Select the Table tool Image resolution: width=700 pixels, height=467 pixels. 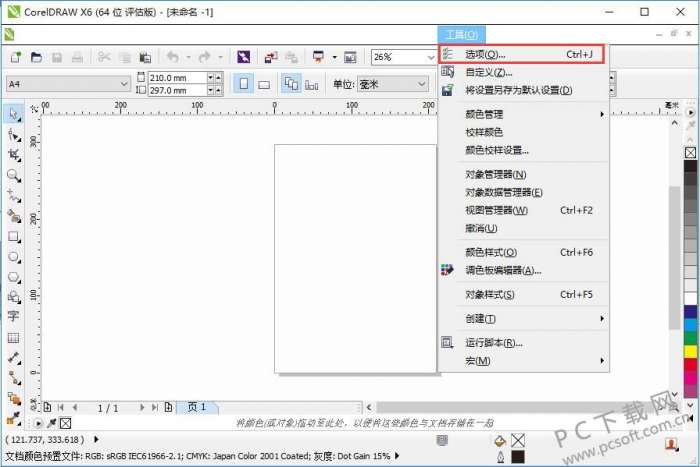click(x=13, y=338)
